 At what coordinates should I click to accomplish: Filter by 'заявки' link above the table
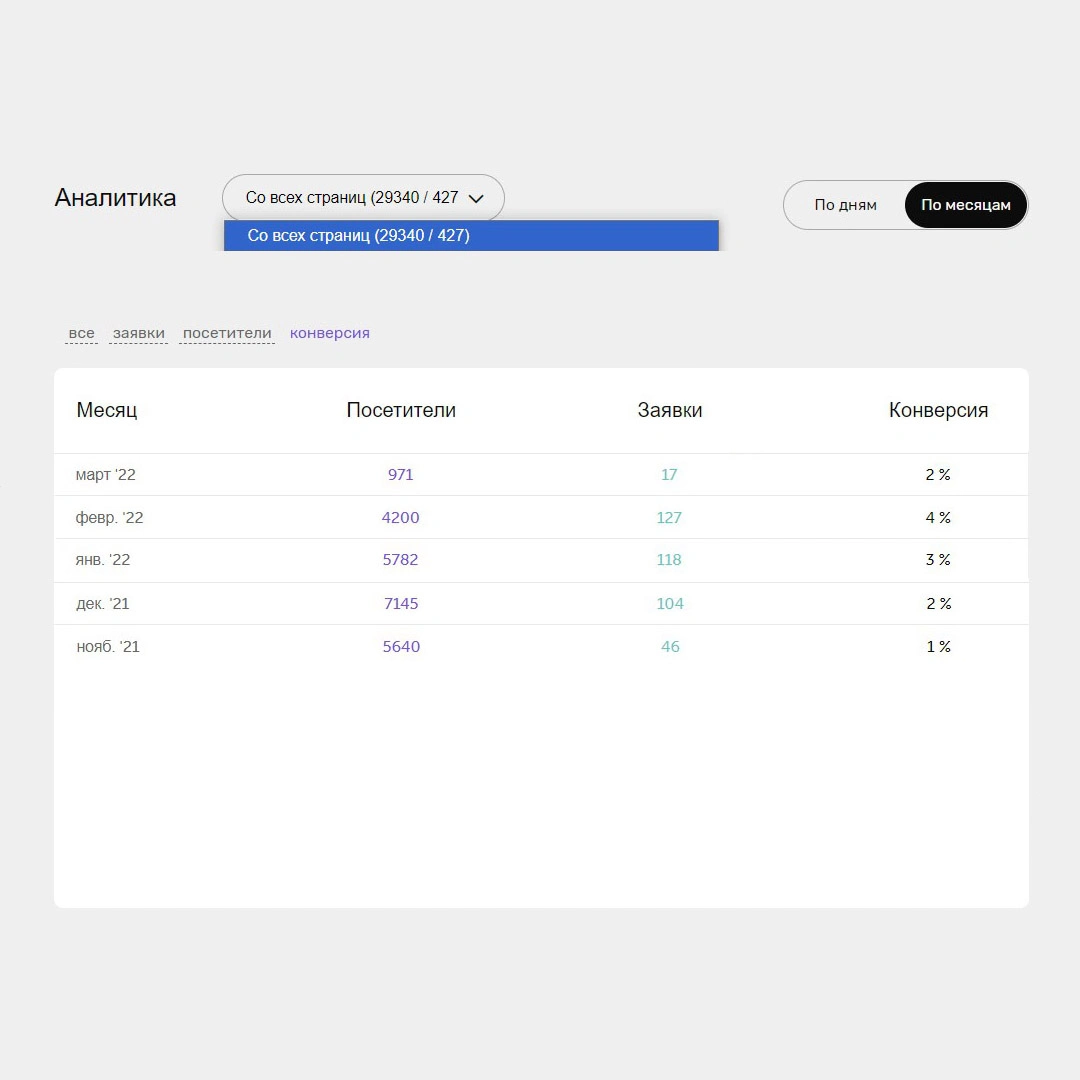[x=138, y=333]
